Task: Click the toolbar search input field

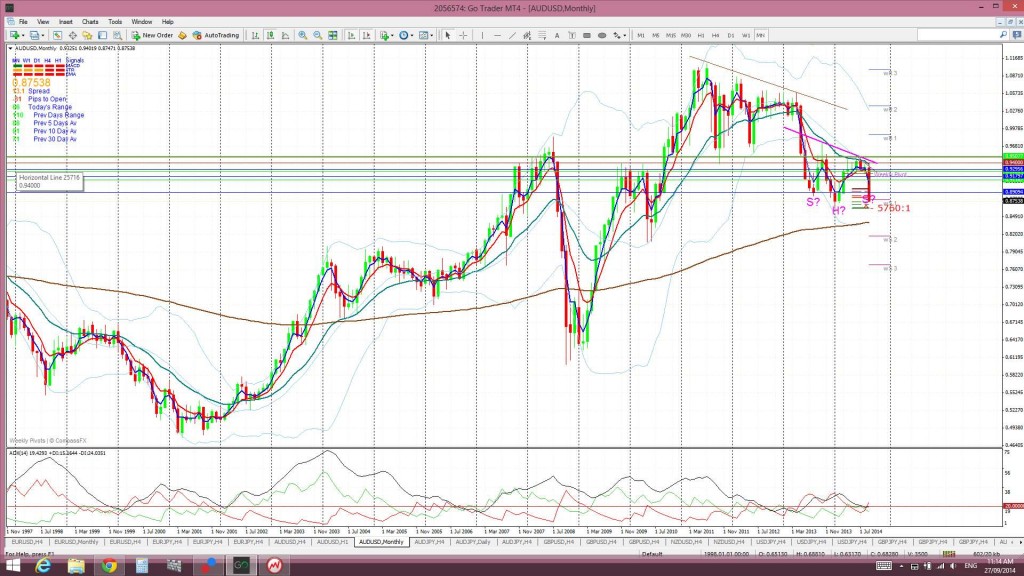Action: coord(959,35)
